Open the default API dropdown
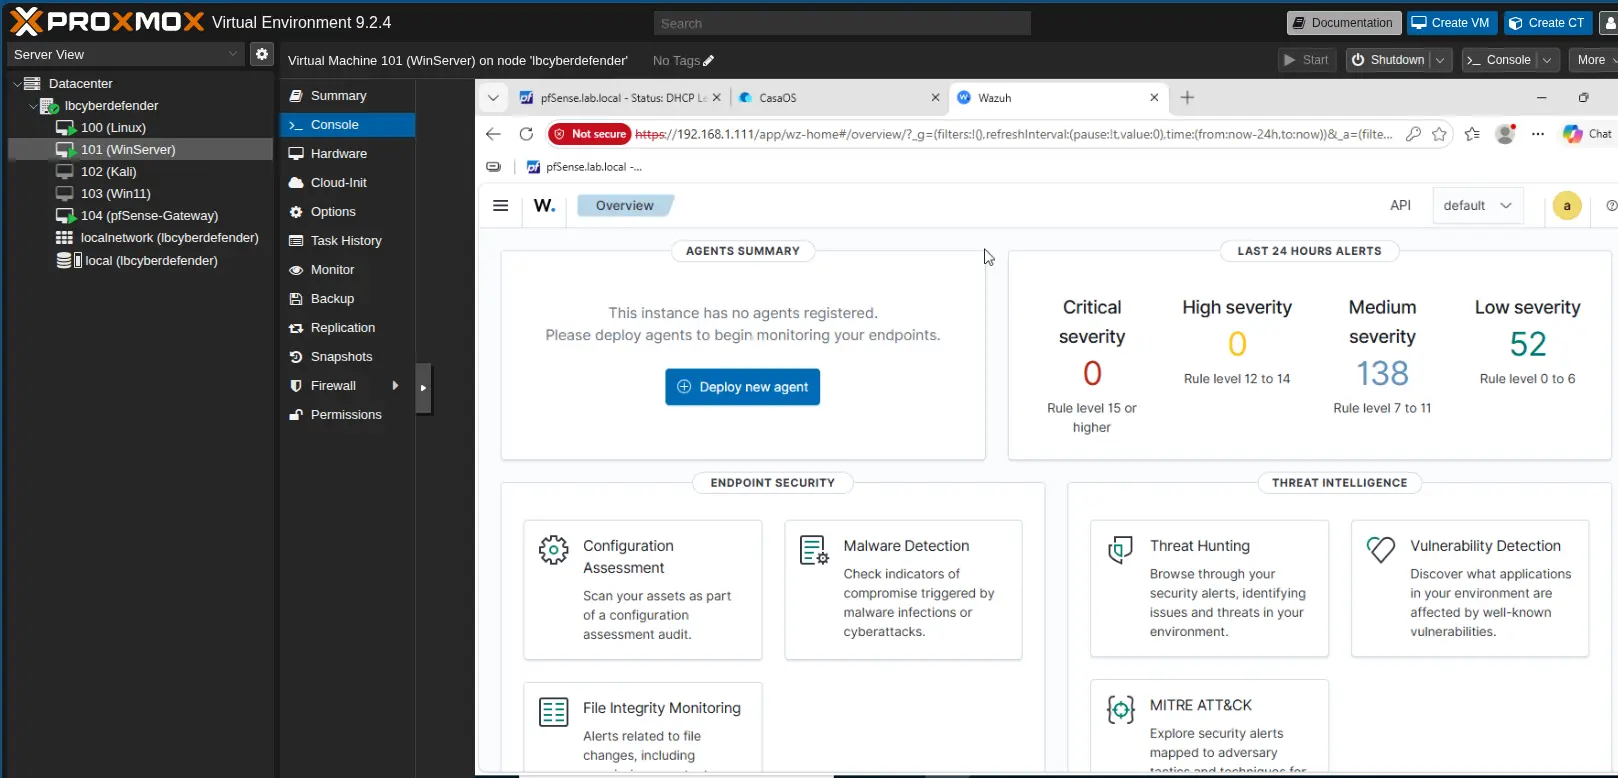Screen dimensions: 1618x778 pos(1478,206)
